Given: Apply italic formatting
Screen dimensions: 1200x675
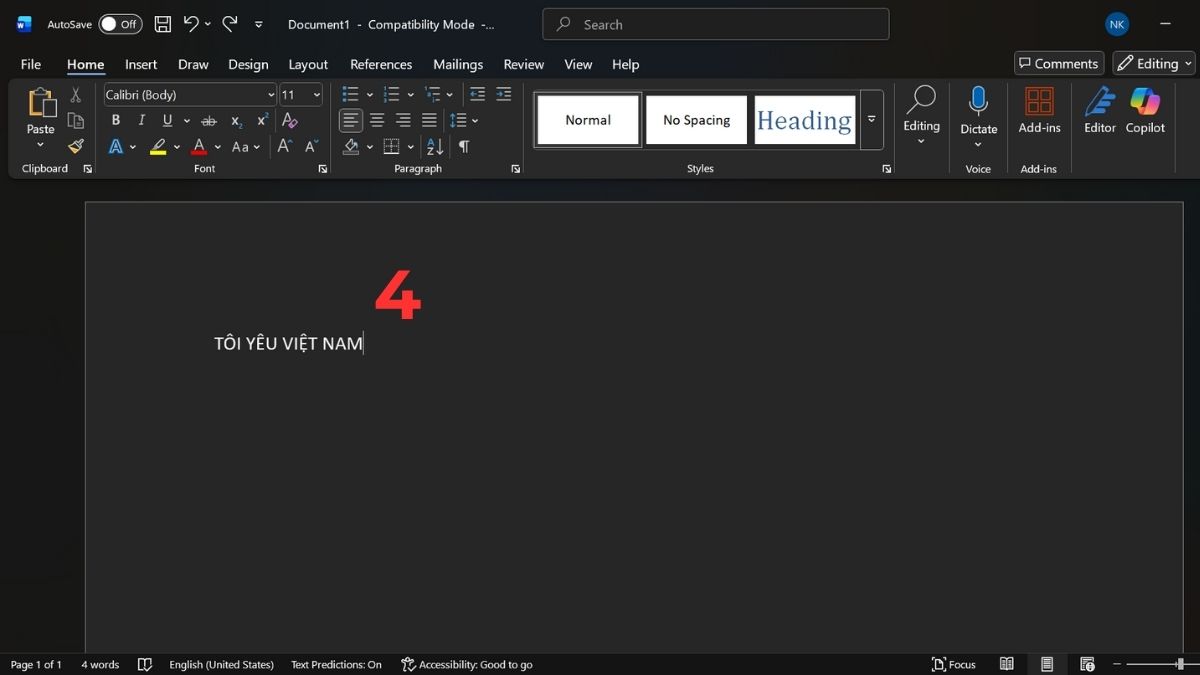Looking at the screenshot, I should [141, 119].
